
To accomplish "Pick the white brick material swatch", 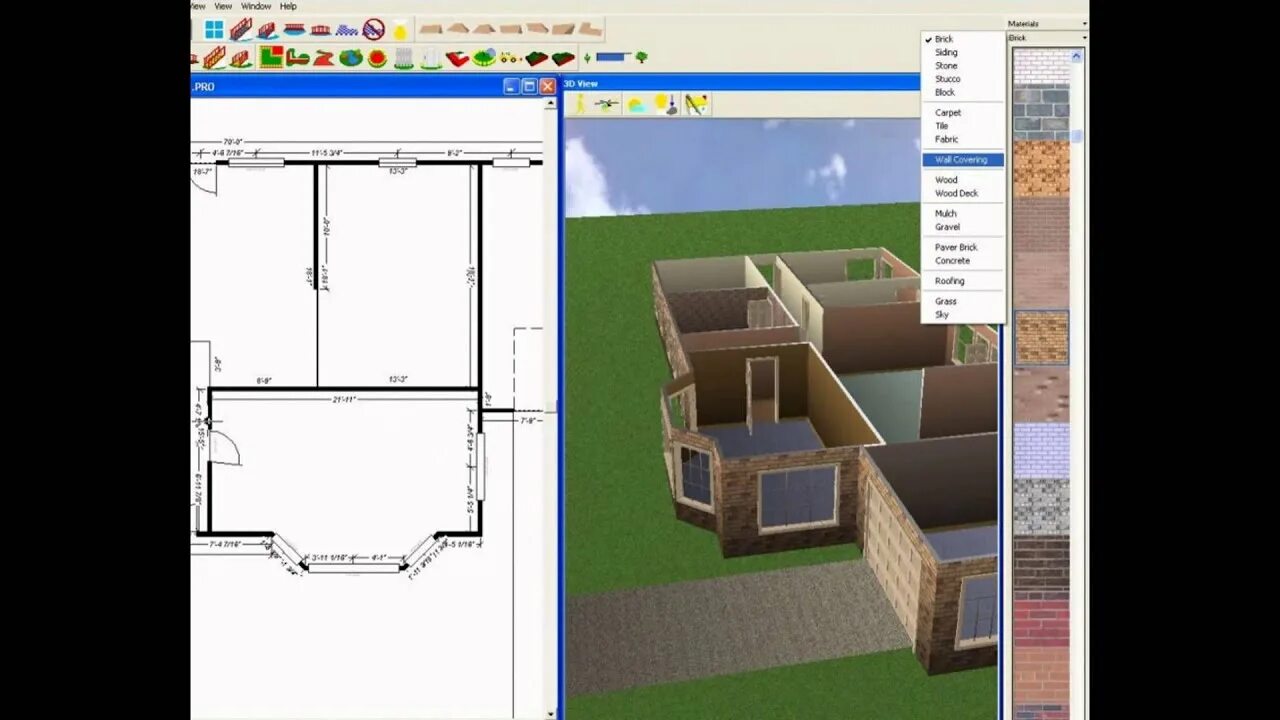I will click(x=1041, y=66).
